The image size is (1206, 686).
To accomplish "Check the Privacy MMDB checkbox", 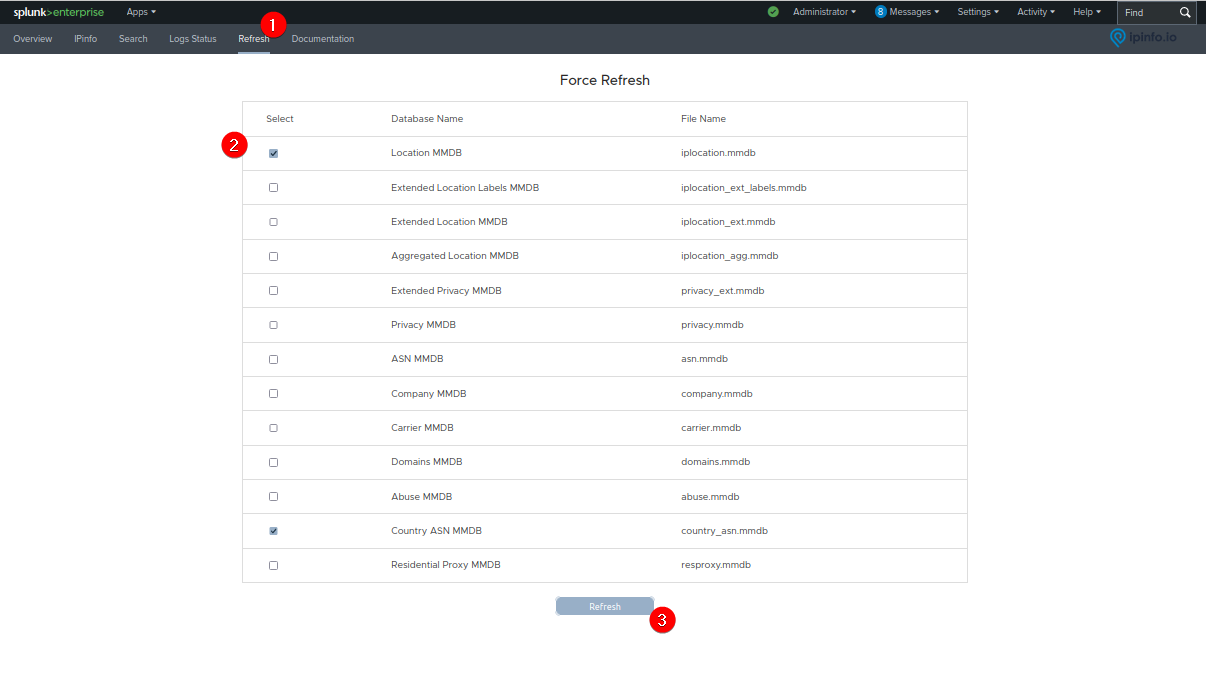I will click(x=273, y=324).
